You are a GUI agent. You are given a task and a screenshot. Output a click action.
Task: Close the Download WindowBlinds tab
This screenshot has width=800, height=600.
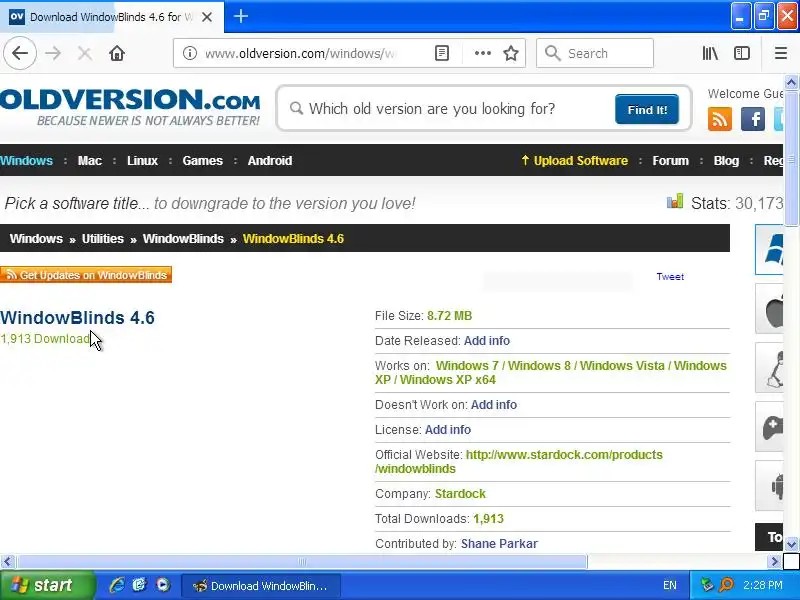[x=207, y=17]
